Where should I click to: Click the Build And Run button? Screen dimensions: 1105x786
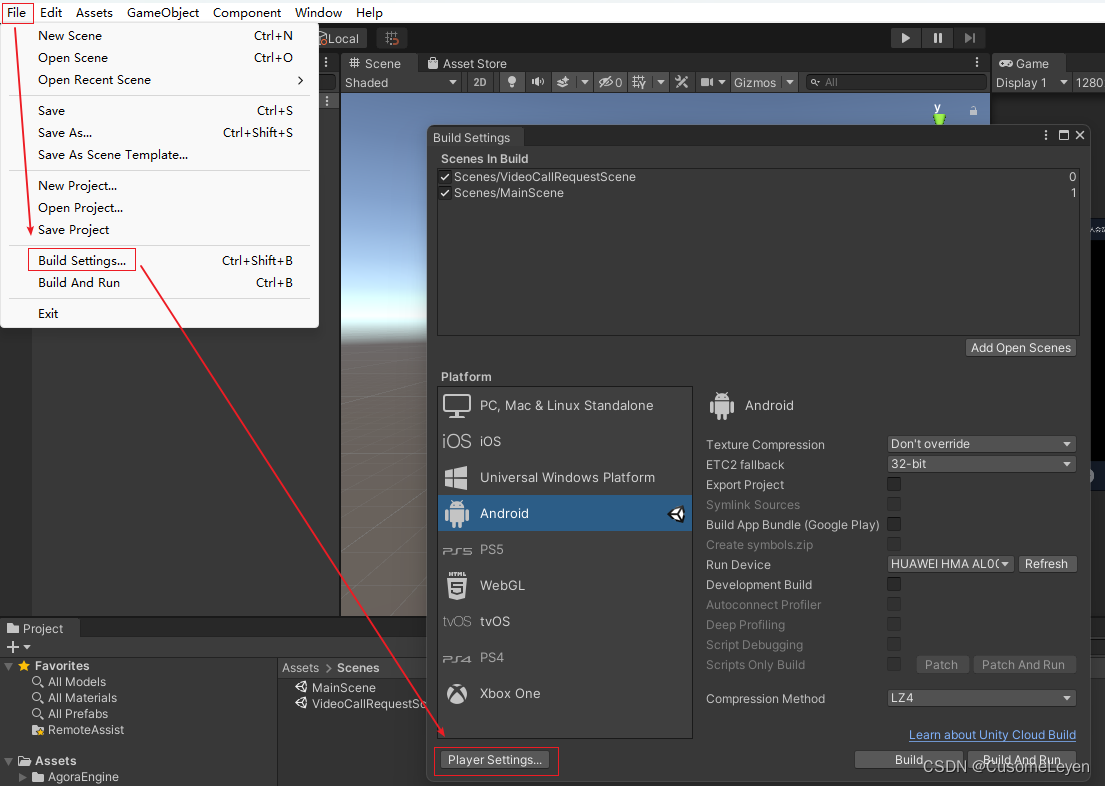[1021, 760]
